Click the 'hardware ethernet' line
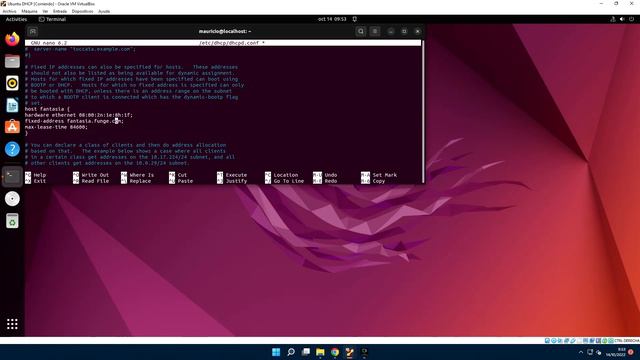The height and width of the screenshot is (360, 640). click(x=79, y=115)
